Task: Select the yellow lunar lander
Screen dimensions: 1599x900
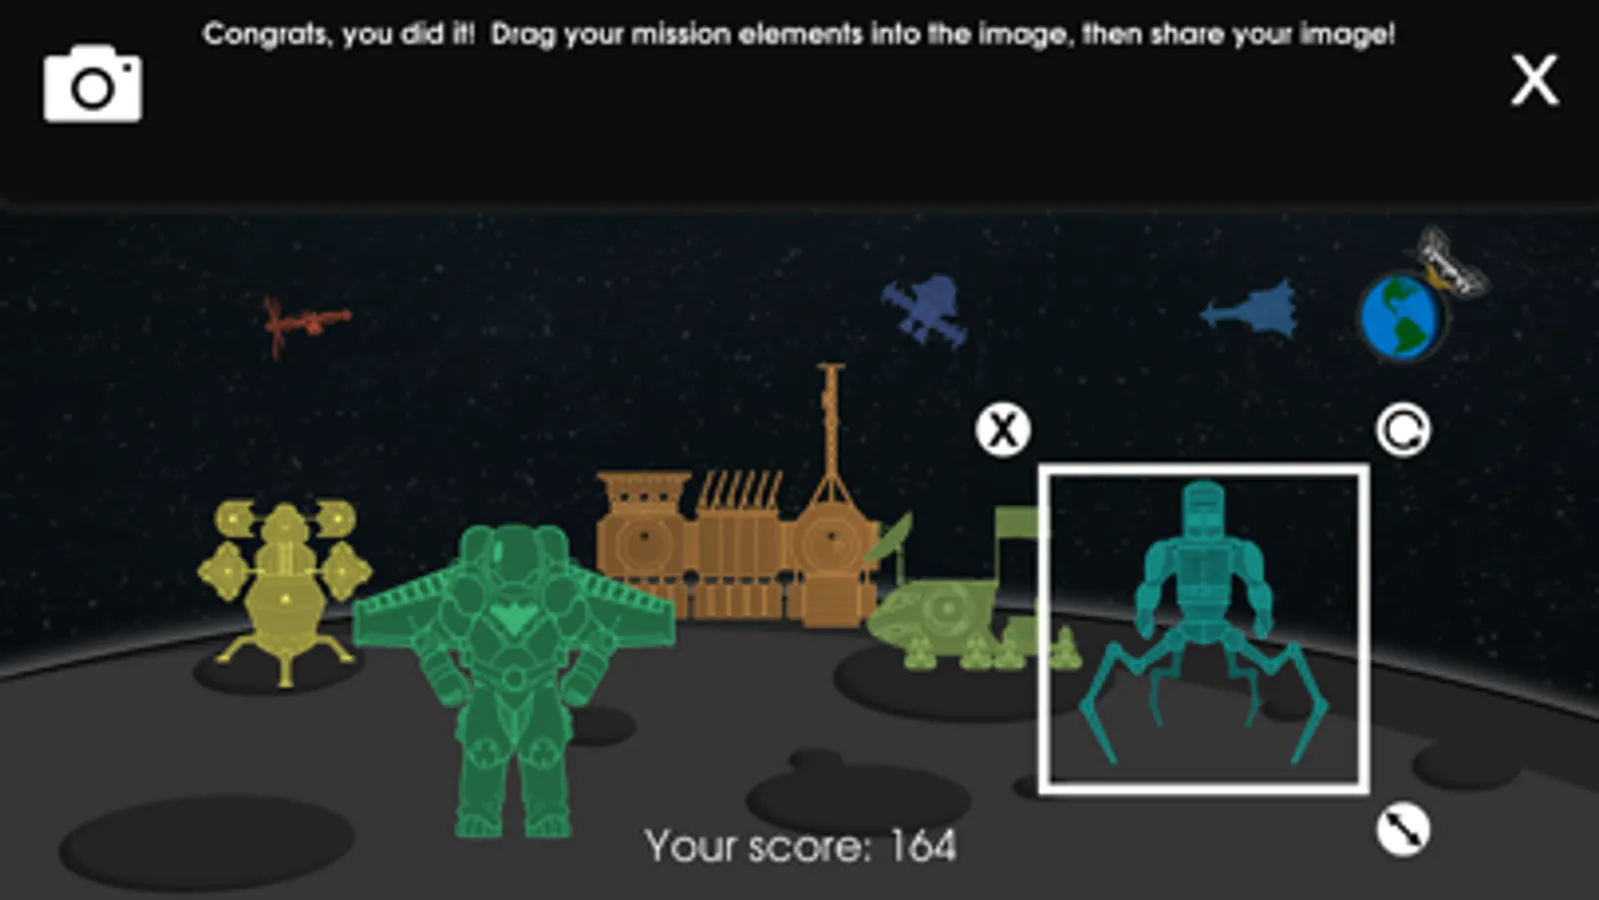Action: (285, 592)
